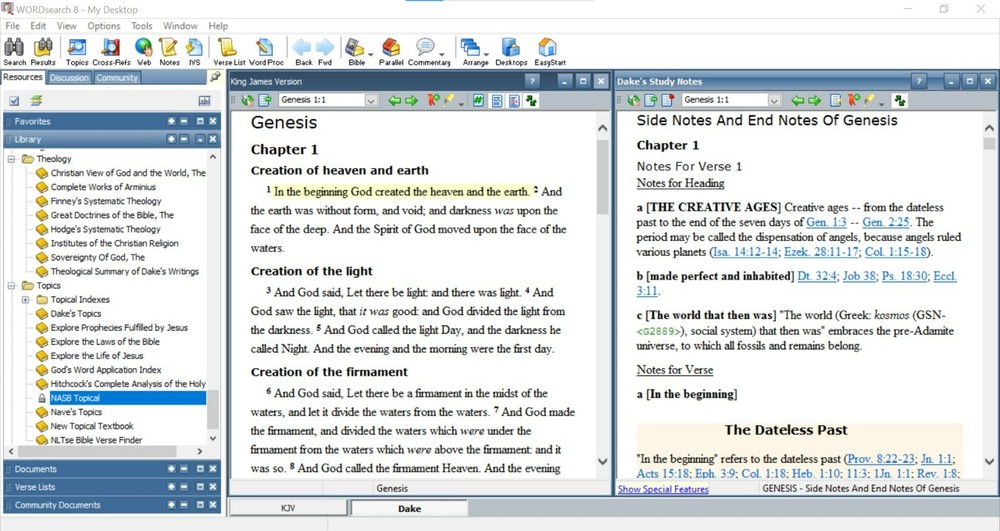Viewport: 1000px width, 531px height.
Task: Expand the Favorites panel with plus
Action: point(171,121)
